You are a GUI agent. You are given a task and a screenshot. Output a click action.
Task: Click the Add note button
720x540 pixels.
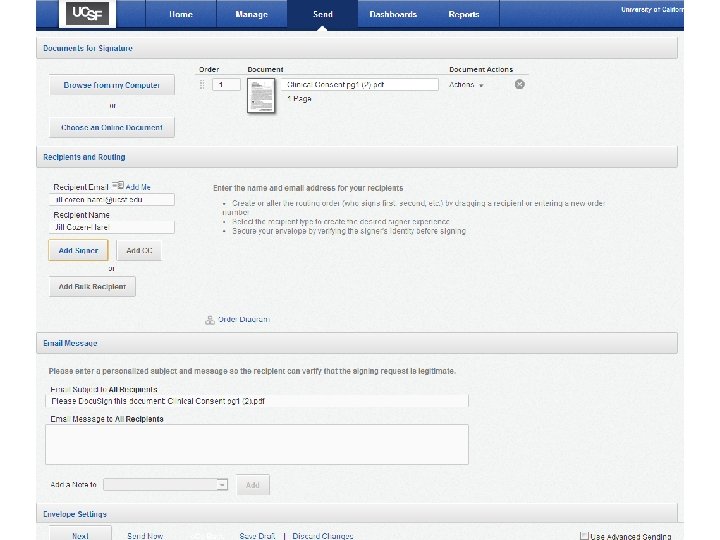(x=253, y=485)
